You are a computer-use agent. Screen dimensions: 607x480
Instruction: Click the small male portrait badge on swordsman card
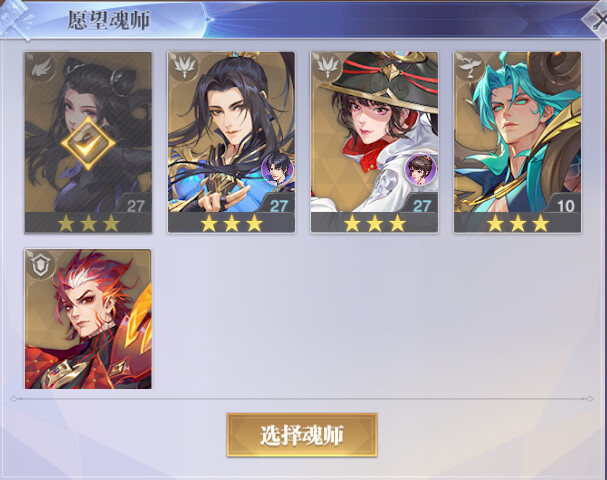tap(277, 169)
